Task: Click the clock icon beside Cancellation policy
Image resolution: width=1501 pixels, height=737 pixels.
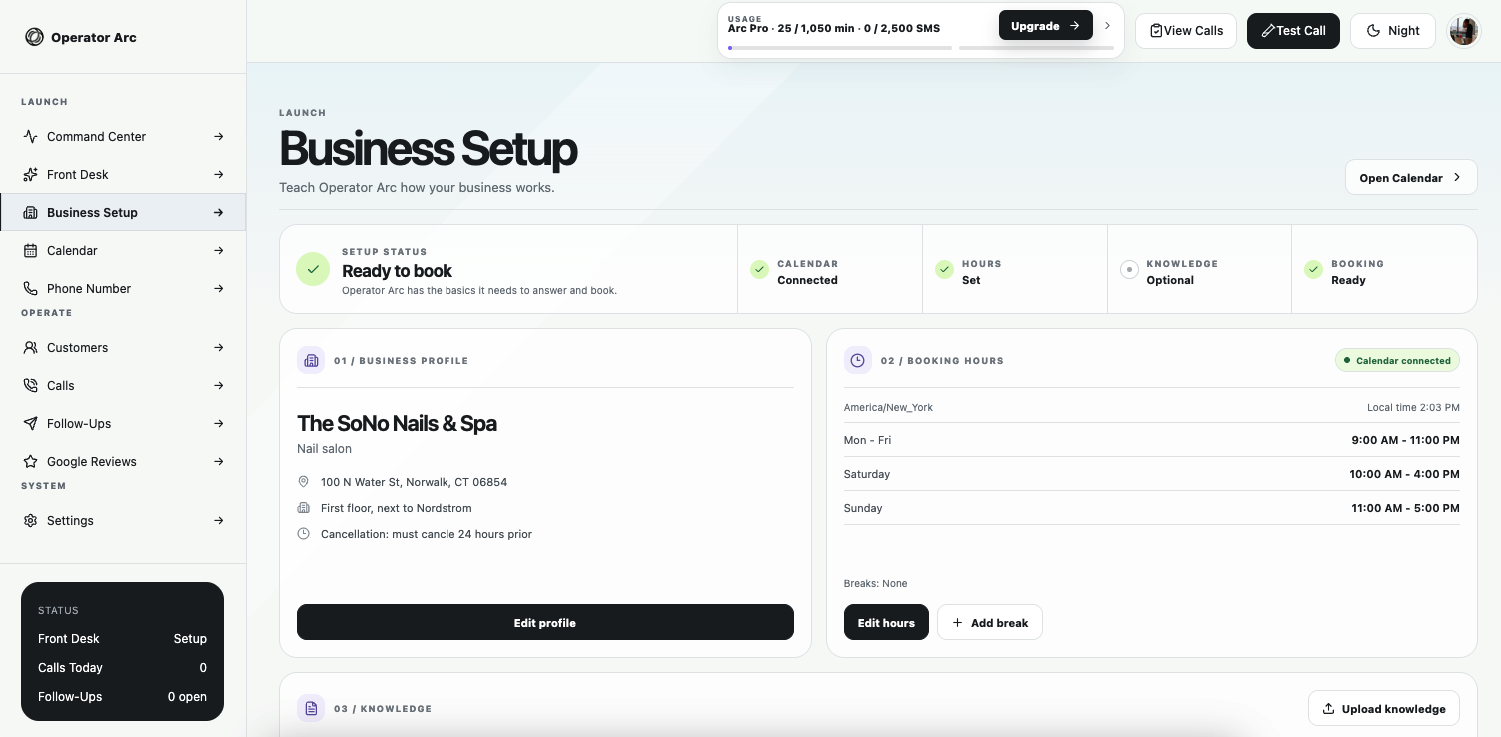Action: pyautogui.click(x=304, y=533)
